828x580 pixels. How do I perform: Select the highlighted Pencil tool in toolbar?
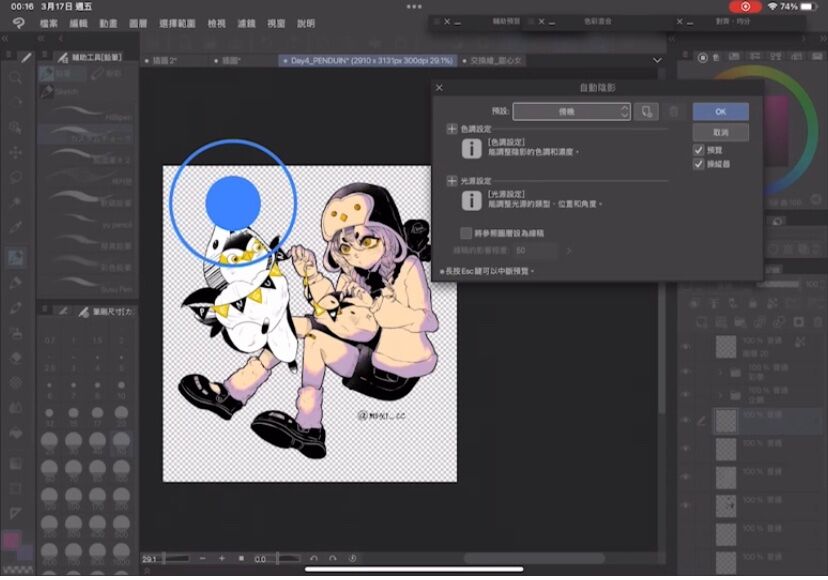pyautogui.click(x=15, y=257)
